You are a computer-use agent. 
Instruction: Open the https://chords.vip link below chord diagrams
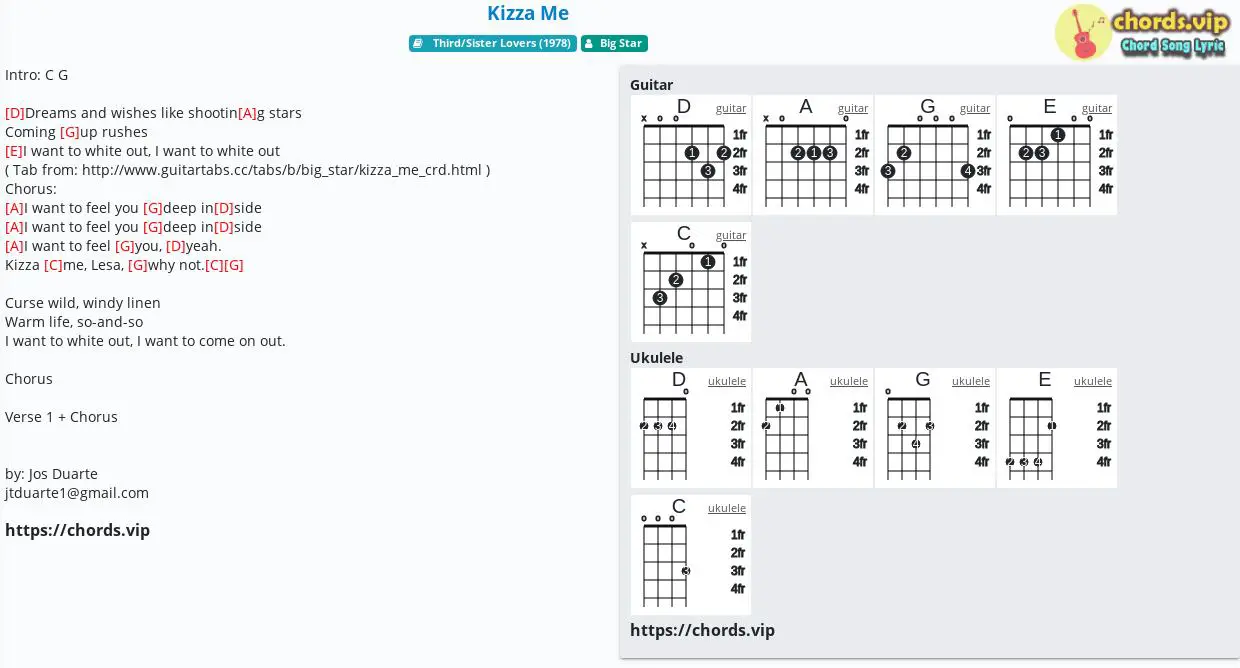(x=702, y=630)
